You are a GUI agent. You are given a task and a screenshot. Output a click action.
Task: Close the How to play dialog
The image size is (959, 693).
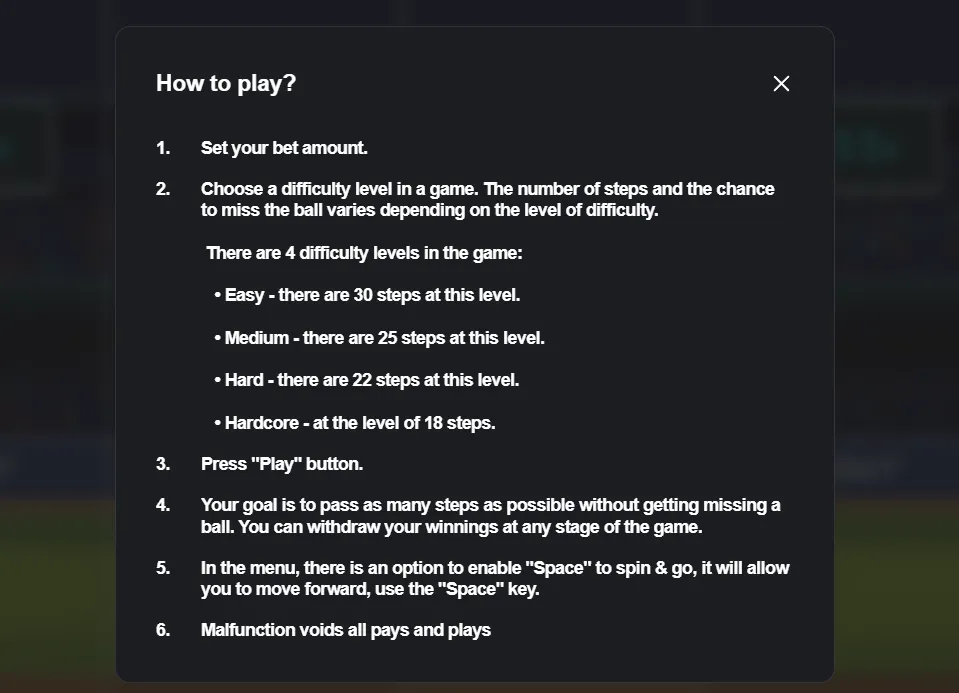click(781, 84)
